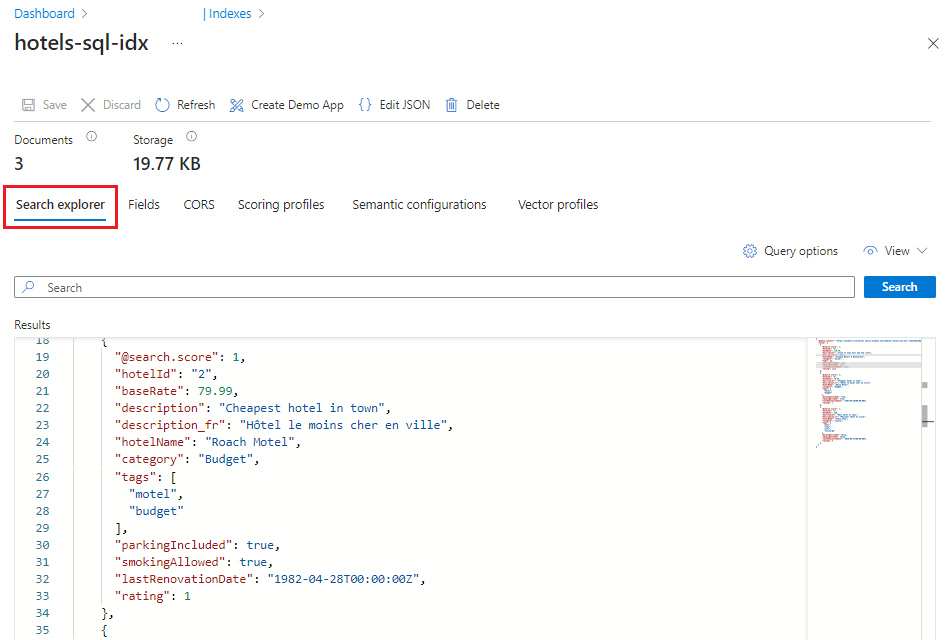The height and width of the screenshot is (640, 949).
Task: Expand the Dashboard breadcrumb chevron
Action: (x=83, y=13)
